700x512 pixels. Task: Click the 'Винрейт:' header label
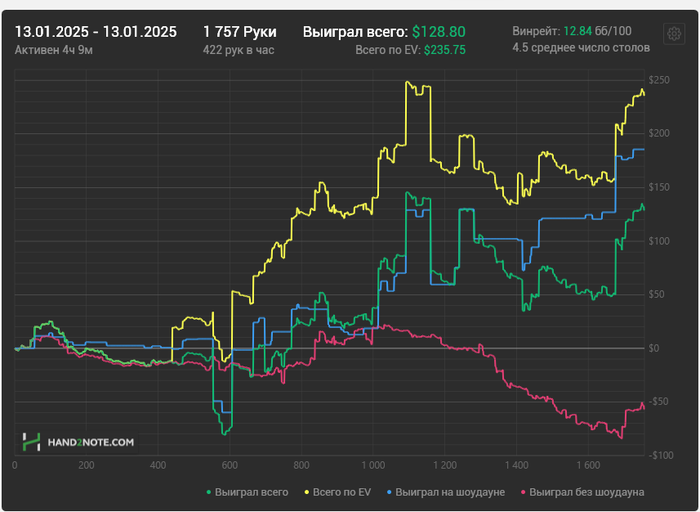pyautogui.click(x=536, y=31)
